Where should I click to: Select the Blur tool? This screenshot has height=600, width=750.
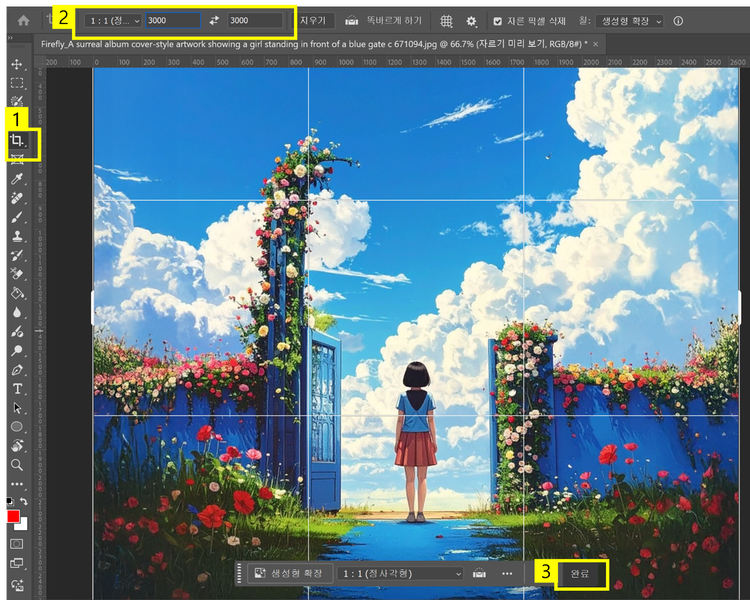click(x=17, y=312)
